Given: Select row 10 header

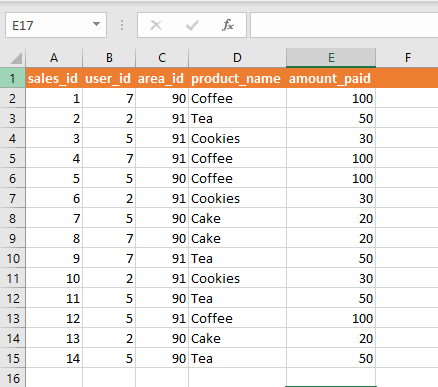Looking at the screenshot, I should pyautogui.click(x=13, y=258).
